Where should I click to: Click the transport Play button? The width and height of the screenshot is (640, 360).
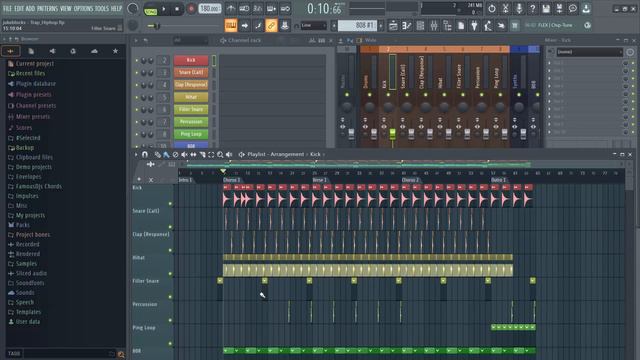coord(164,9)
